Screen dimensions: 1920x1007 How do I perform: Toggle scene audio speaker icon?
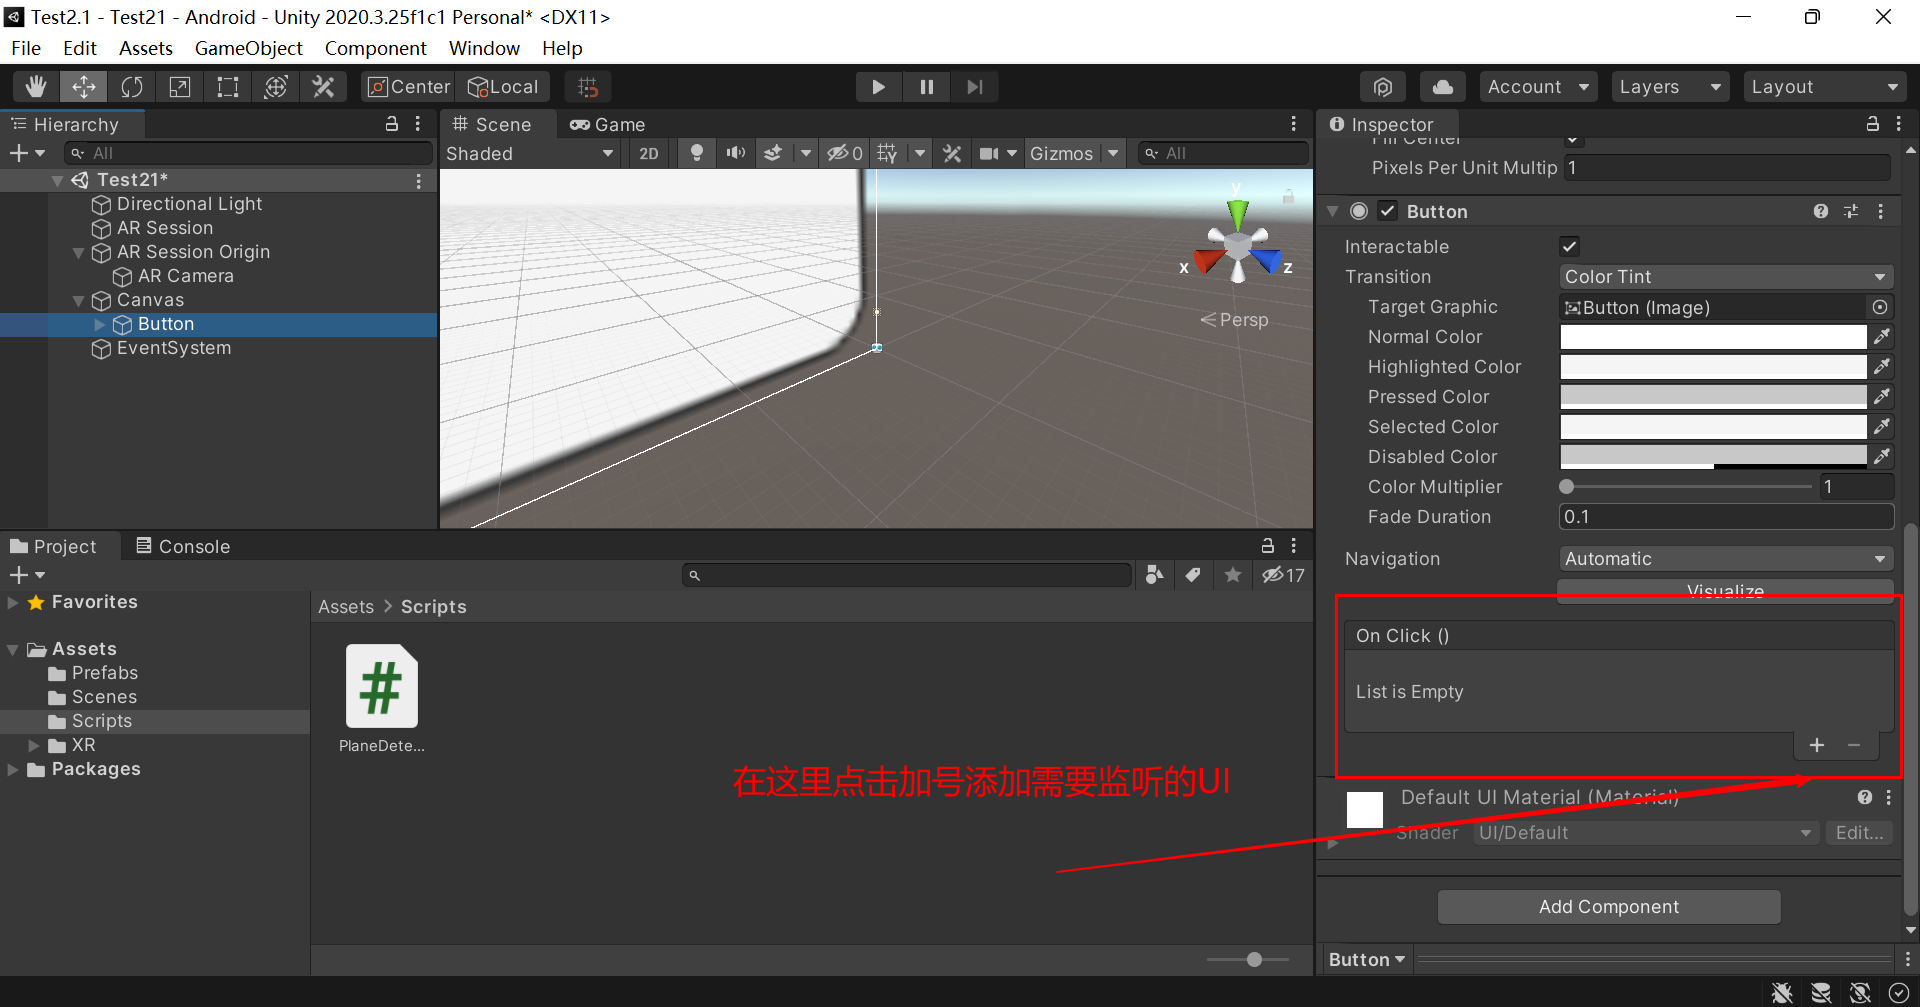point(736,153)
